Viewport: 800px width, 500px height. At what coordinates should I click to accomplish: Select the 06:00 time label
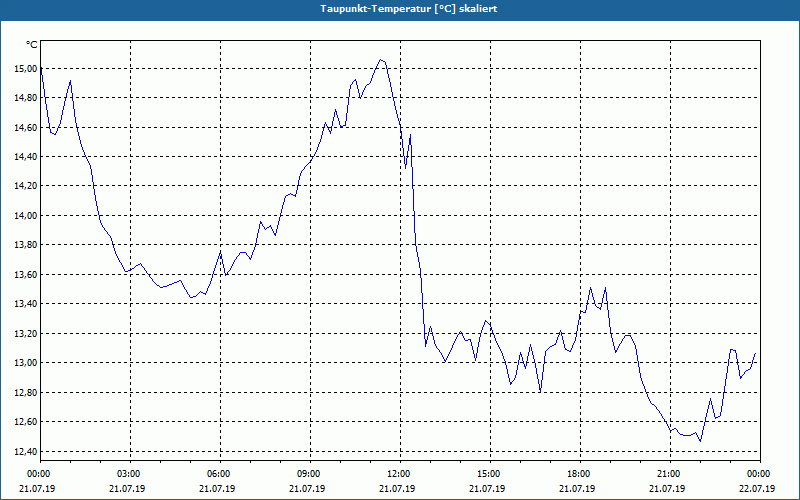[x=219, y=474]
